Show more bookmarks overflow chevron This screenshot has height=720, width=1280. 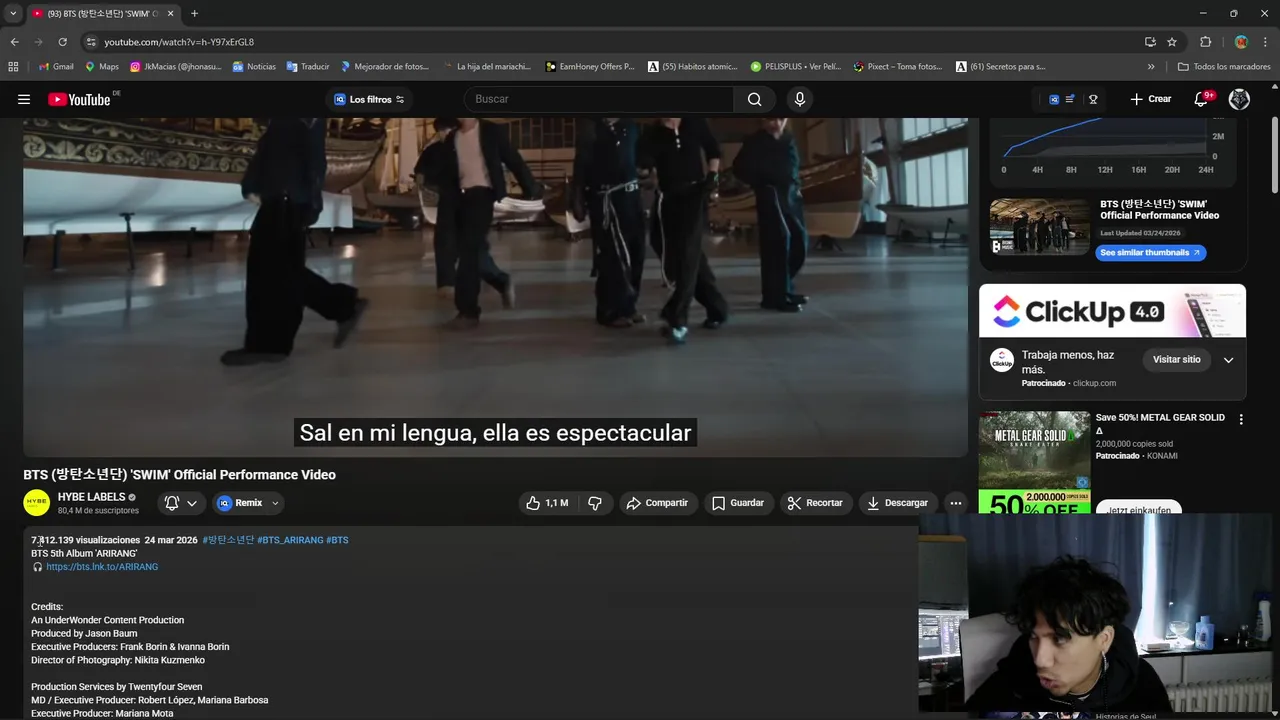tap(1151, 67)
